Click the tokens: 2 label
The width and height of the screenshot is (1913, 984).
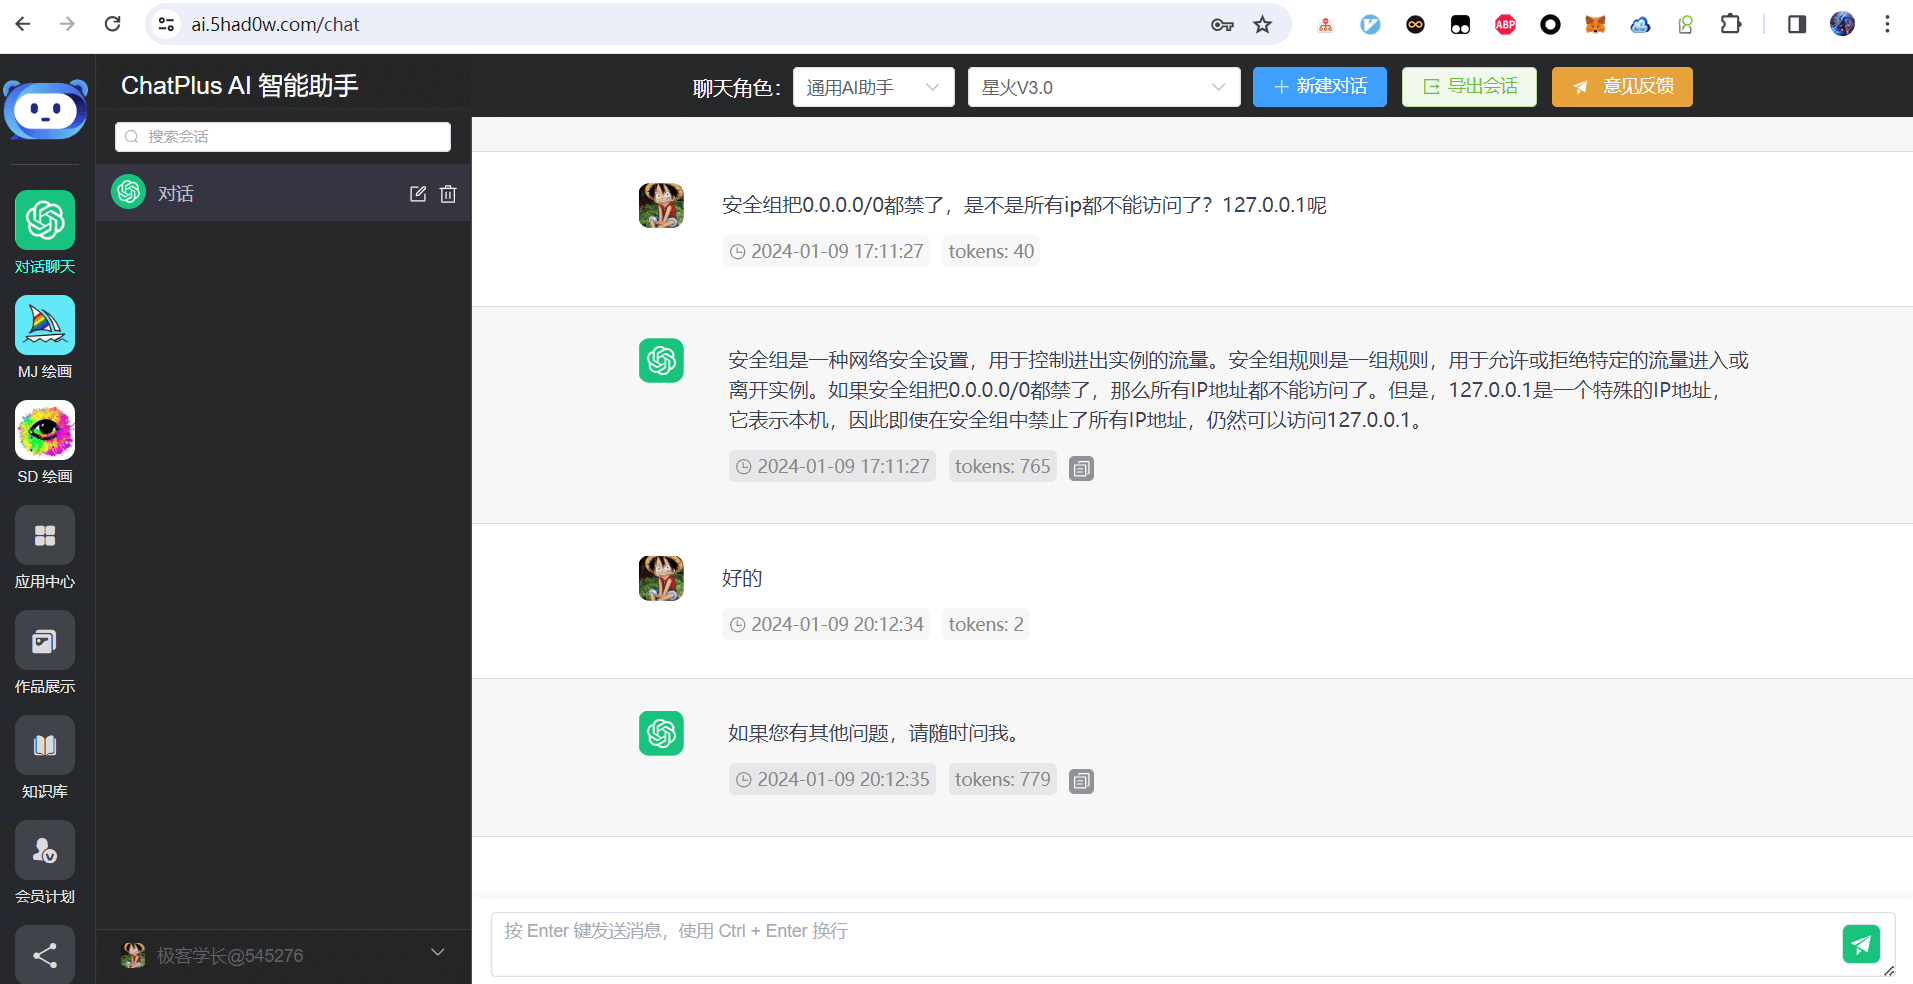[x=986, y=624]
